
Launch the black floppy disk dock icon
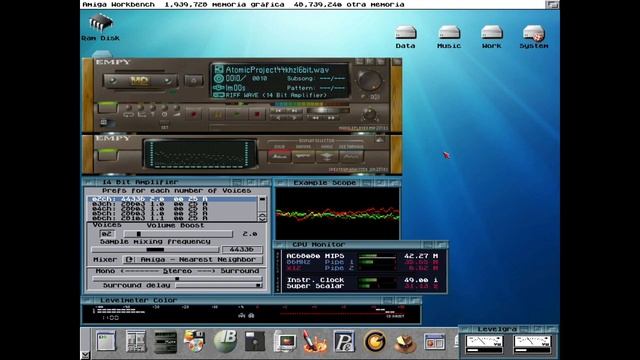coord(255,341)
